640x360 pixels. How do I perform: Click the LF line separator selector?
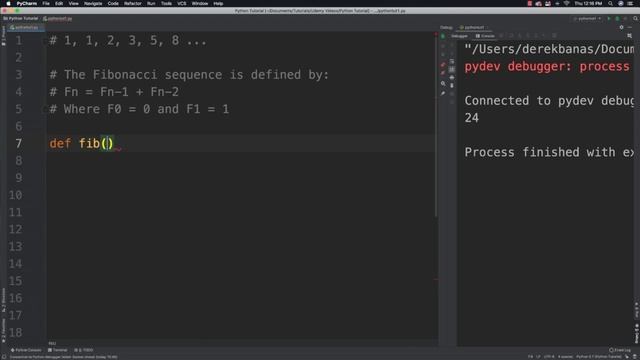tap(538, 357)
